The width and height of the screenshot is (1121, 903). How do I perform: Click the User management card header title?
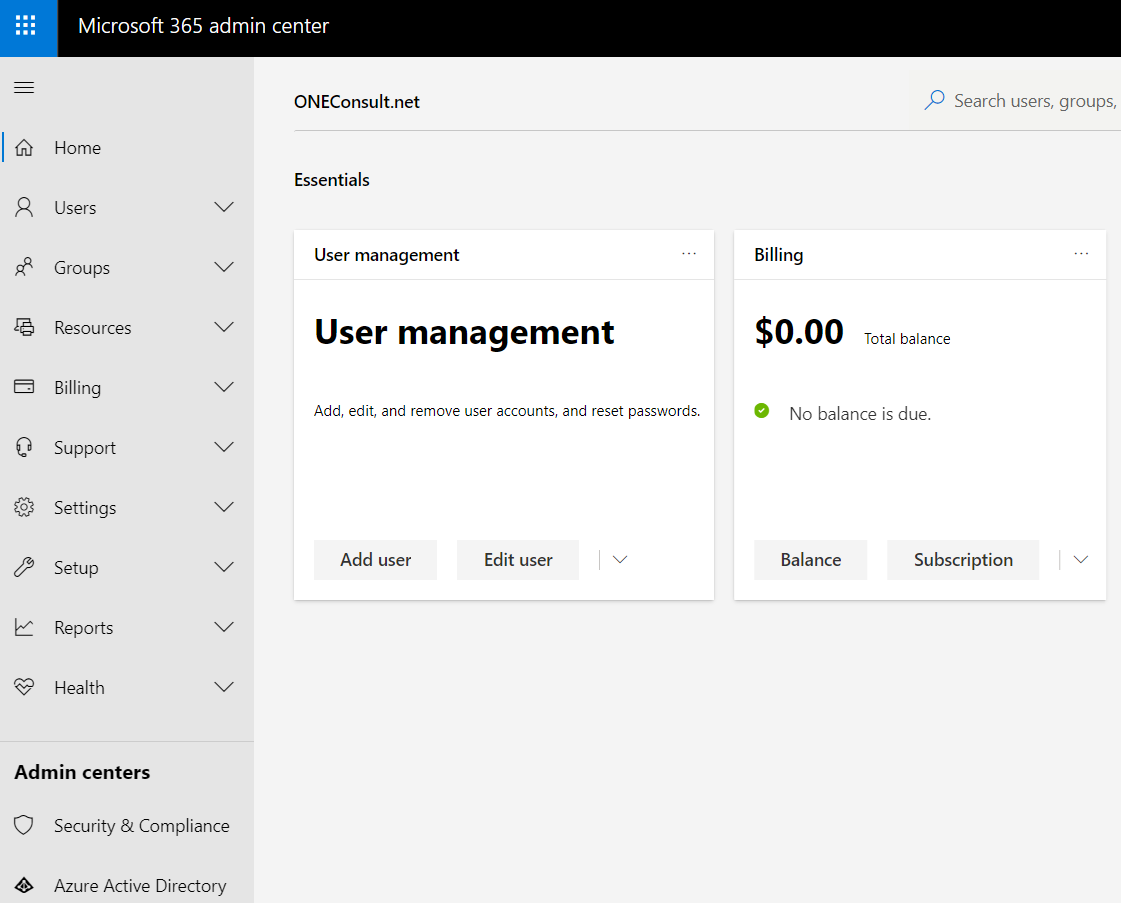pos(386,255)
